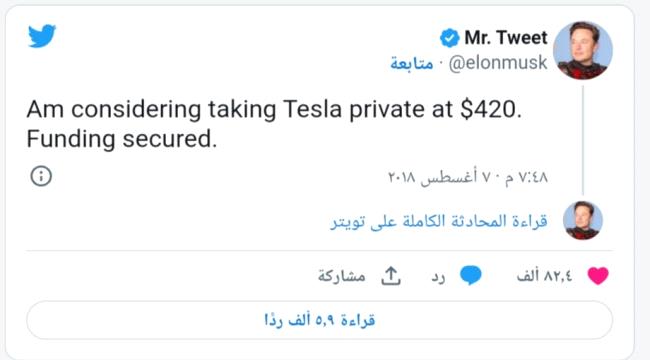Open قراءة المحادثة الكاملة على تويتر link
Image resolution: width=650 pixels, height=360 pixels.
[x=439, y=221]
